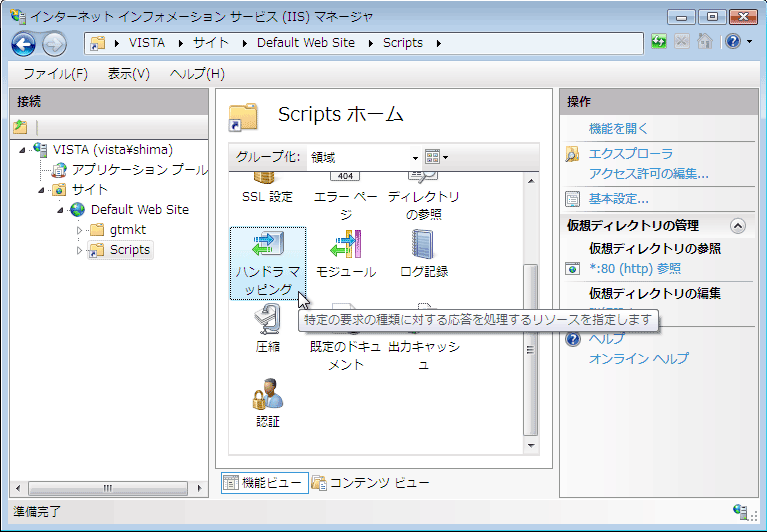Screen dimensions: 767x532
Task: Click the Help question mark toolbar icon
Action: 733,42
